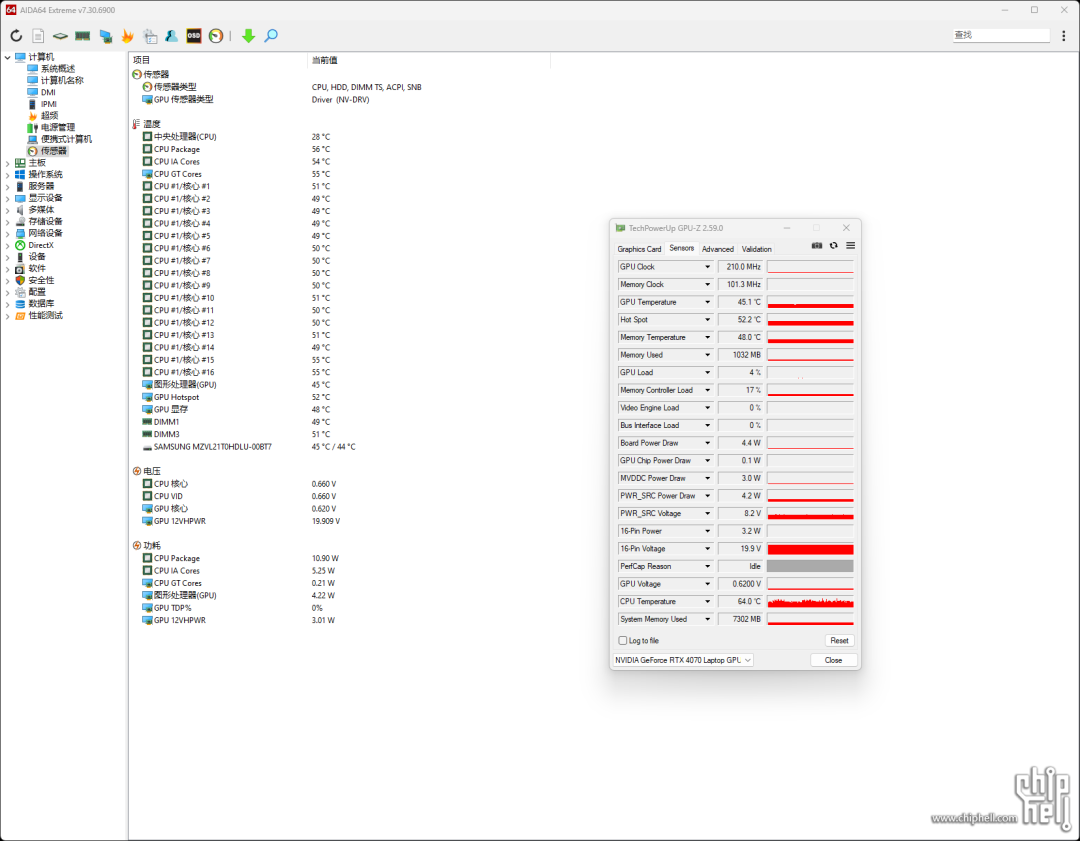Click the 16-Pin Voltage red graph
The image size is (1080, 841).
point(810,549)
